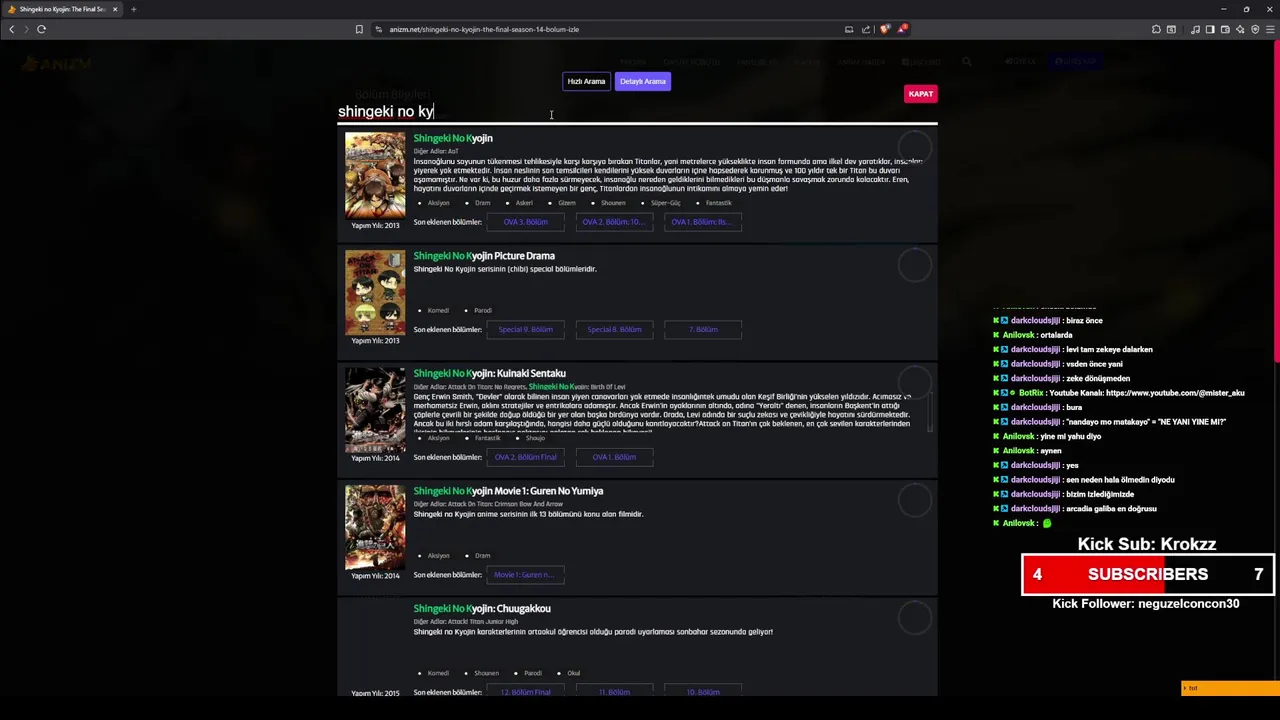Click the Yapım Yılı: 2013 label under first poster
Image resolution: width=1280 pixels, height=720 pixels.
click(x=375, y=225)
